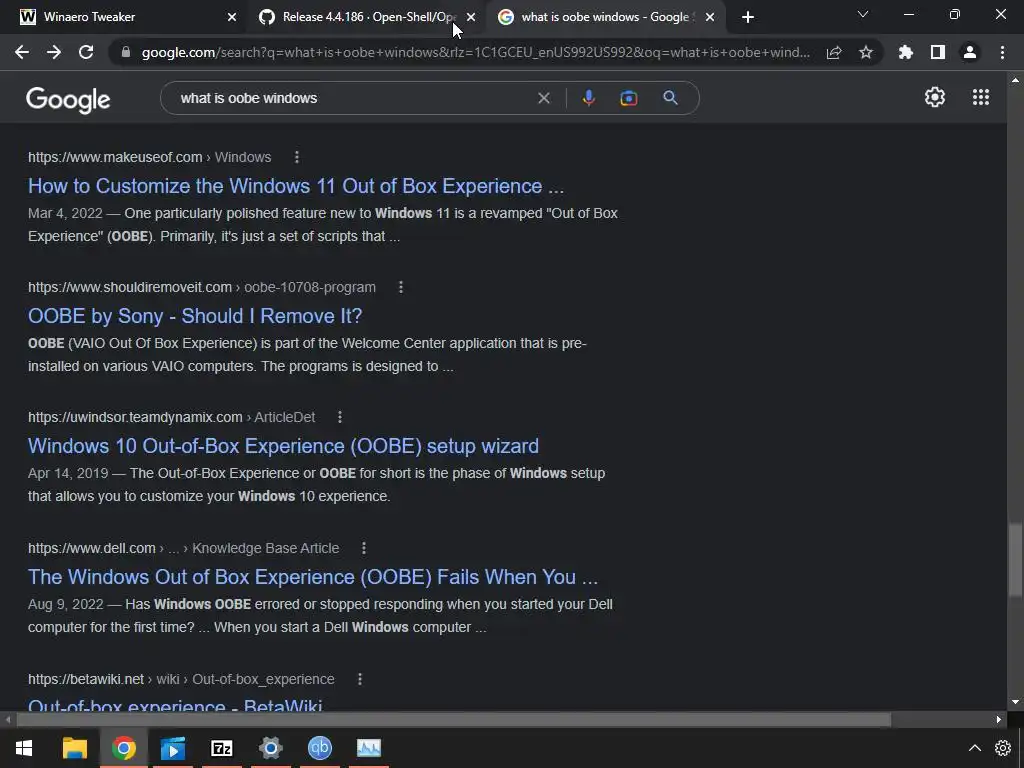The width and height of the screenshot is (1024, 768).
Task: Open the Google apps grid
Action: (x=981, y=97)
